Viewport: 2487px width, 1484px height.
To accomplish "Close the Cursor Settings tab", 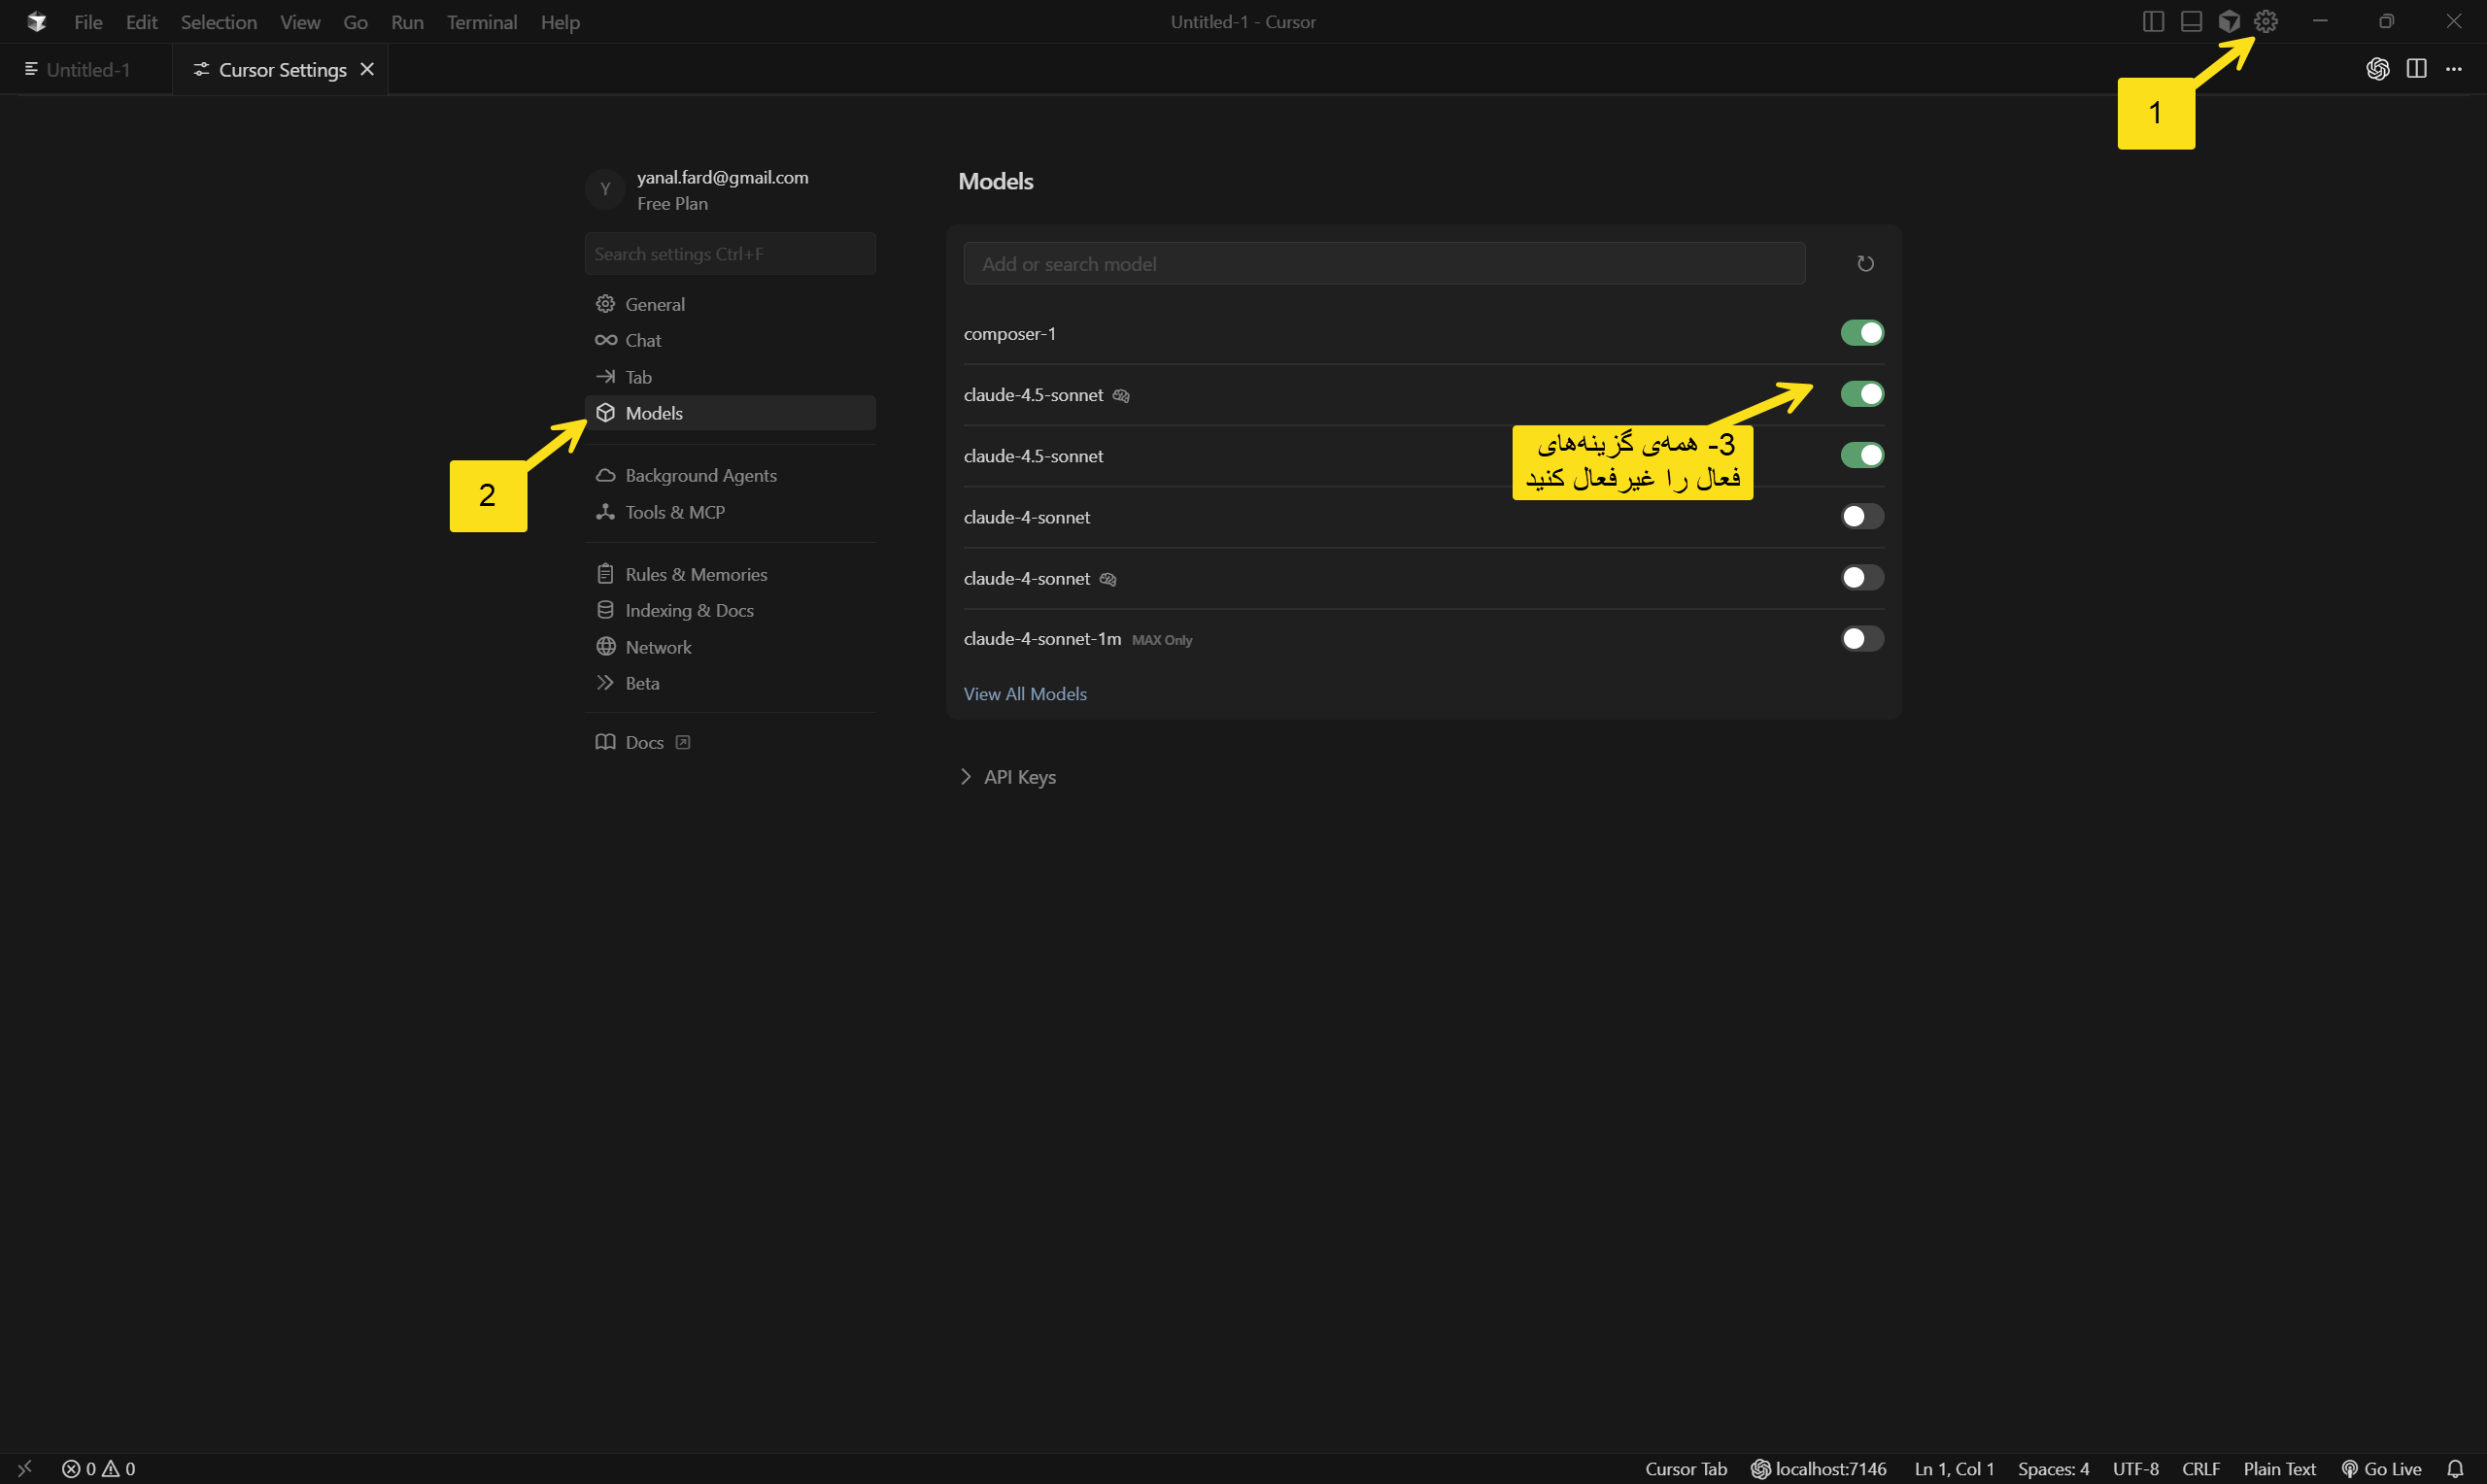I will (x=367, y=69).
